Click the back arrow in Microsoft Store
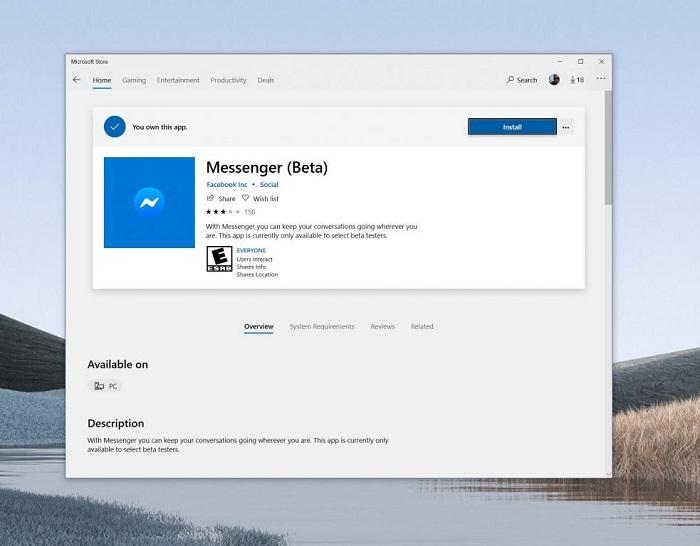Viewport: 700px width, 546px height. coord(77,80)
